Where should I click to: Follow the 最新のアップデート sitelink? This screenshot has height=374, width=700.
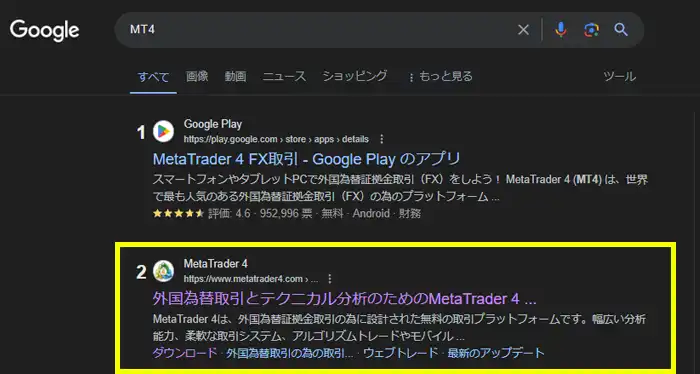coord(496,353)
